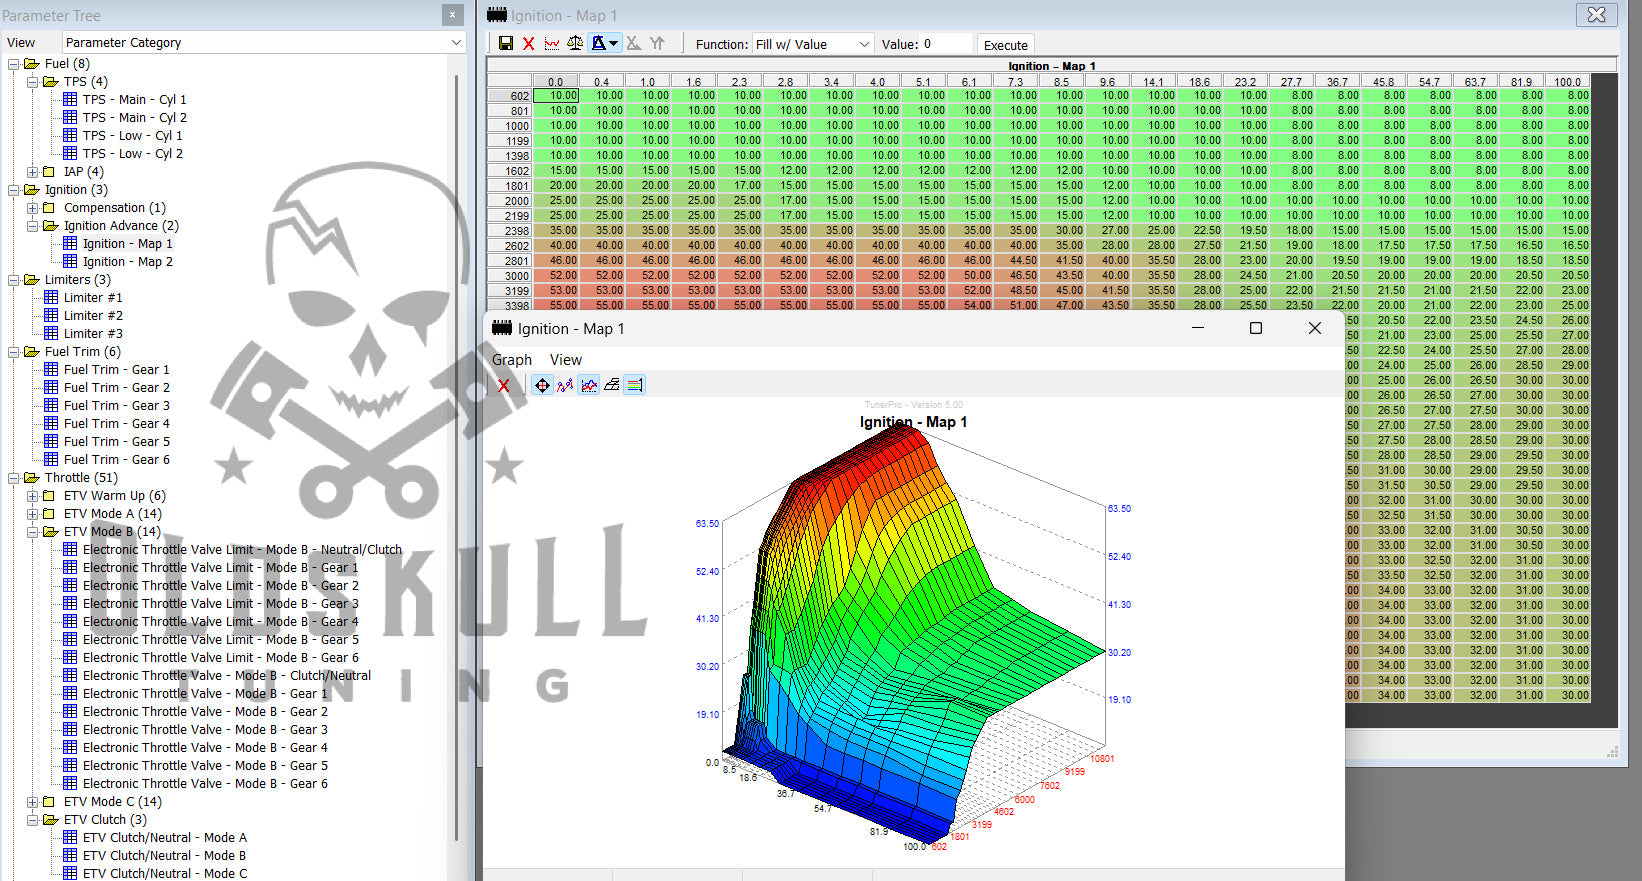Select TPS - Low - Cyl 2 table
This screenshot has width=1642, height=881.
pos(132,153)
